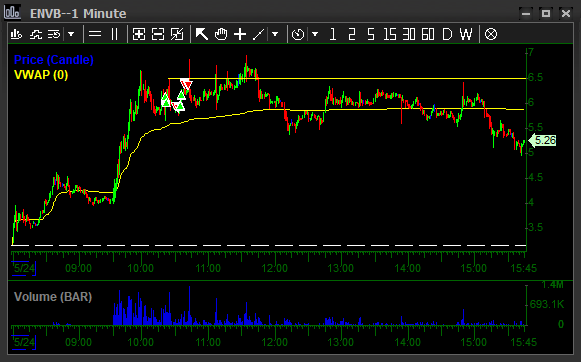Screen dimensions: 581x362
Task: Select the vertical lines tool
Action: coord(114,34)
